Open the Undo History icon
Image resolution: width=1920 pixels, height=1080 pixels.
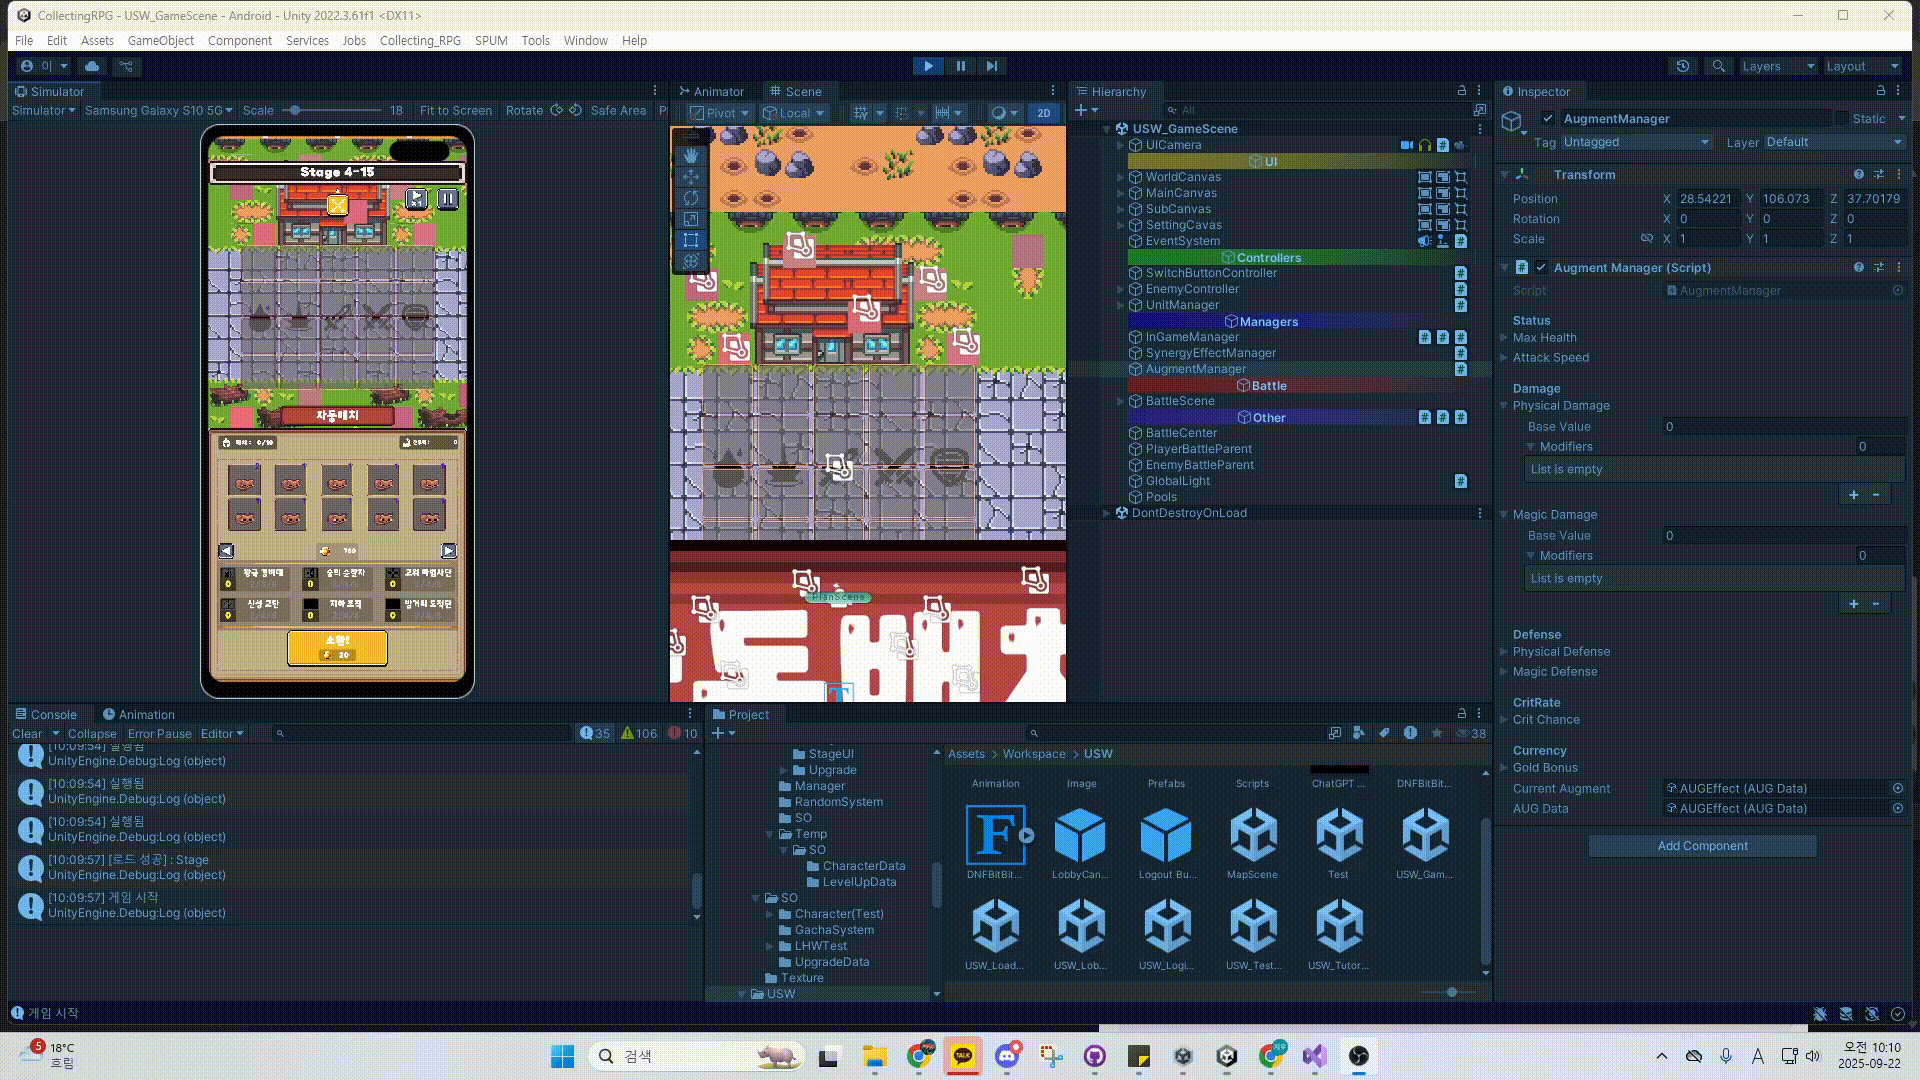click(1683, 66)
